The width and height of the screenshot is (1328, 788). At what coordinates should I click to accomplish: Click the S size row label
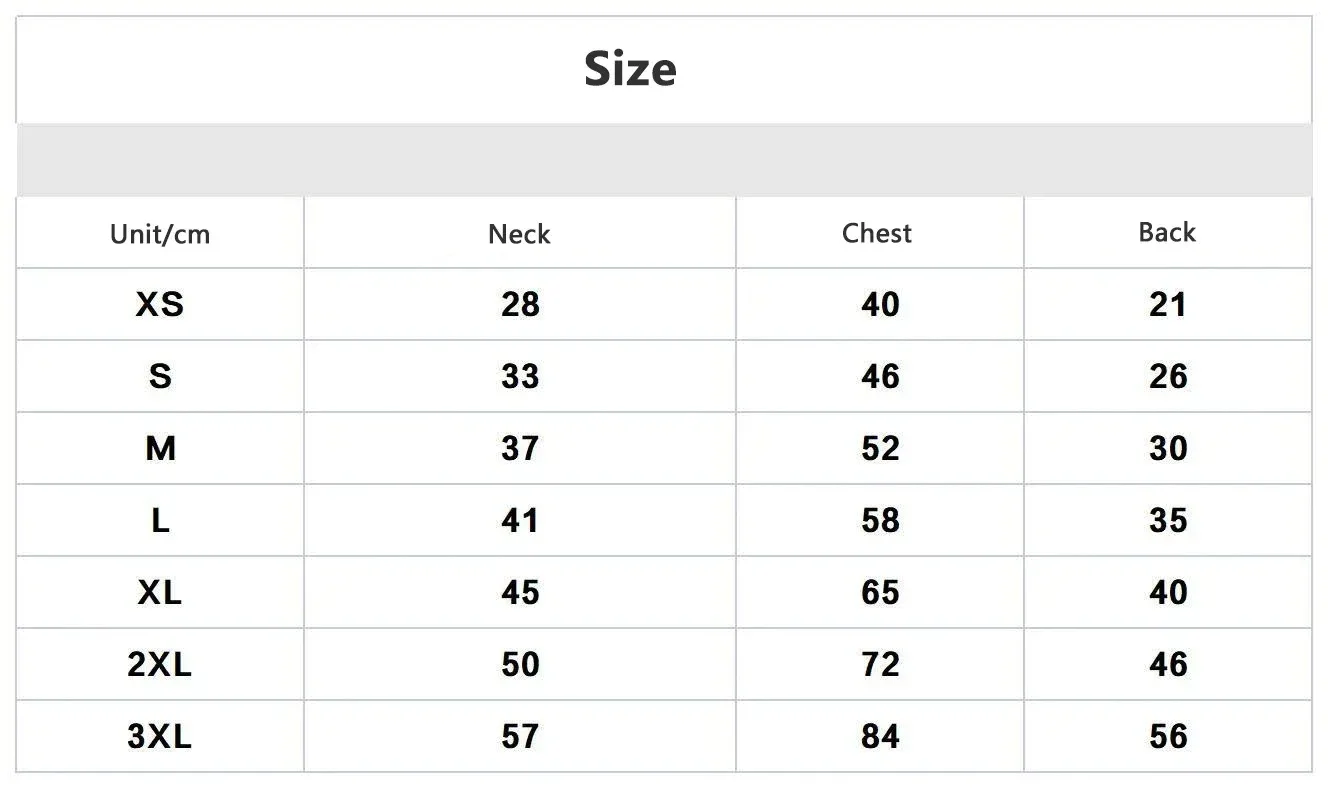(160, 376)
